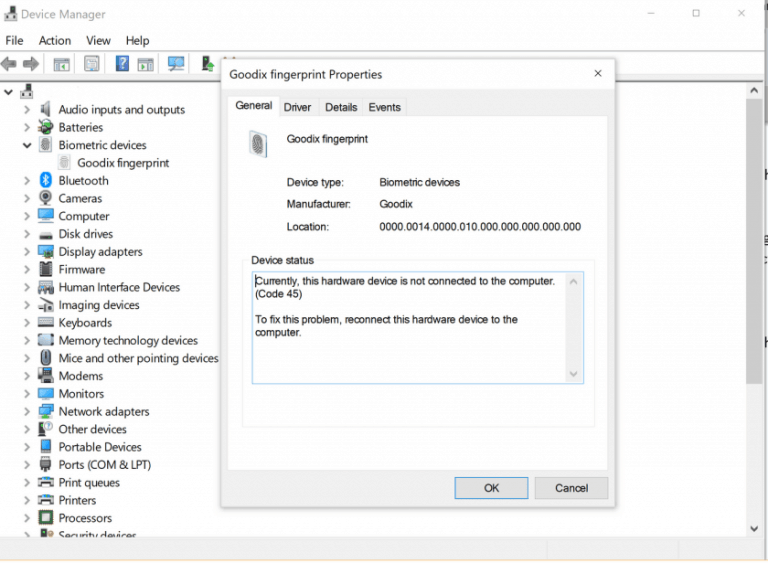The height and width of the screenshot is (563, 768).
Task: Click the Location value text
Action: tap(480, 226)
